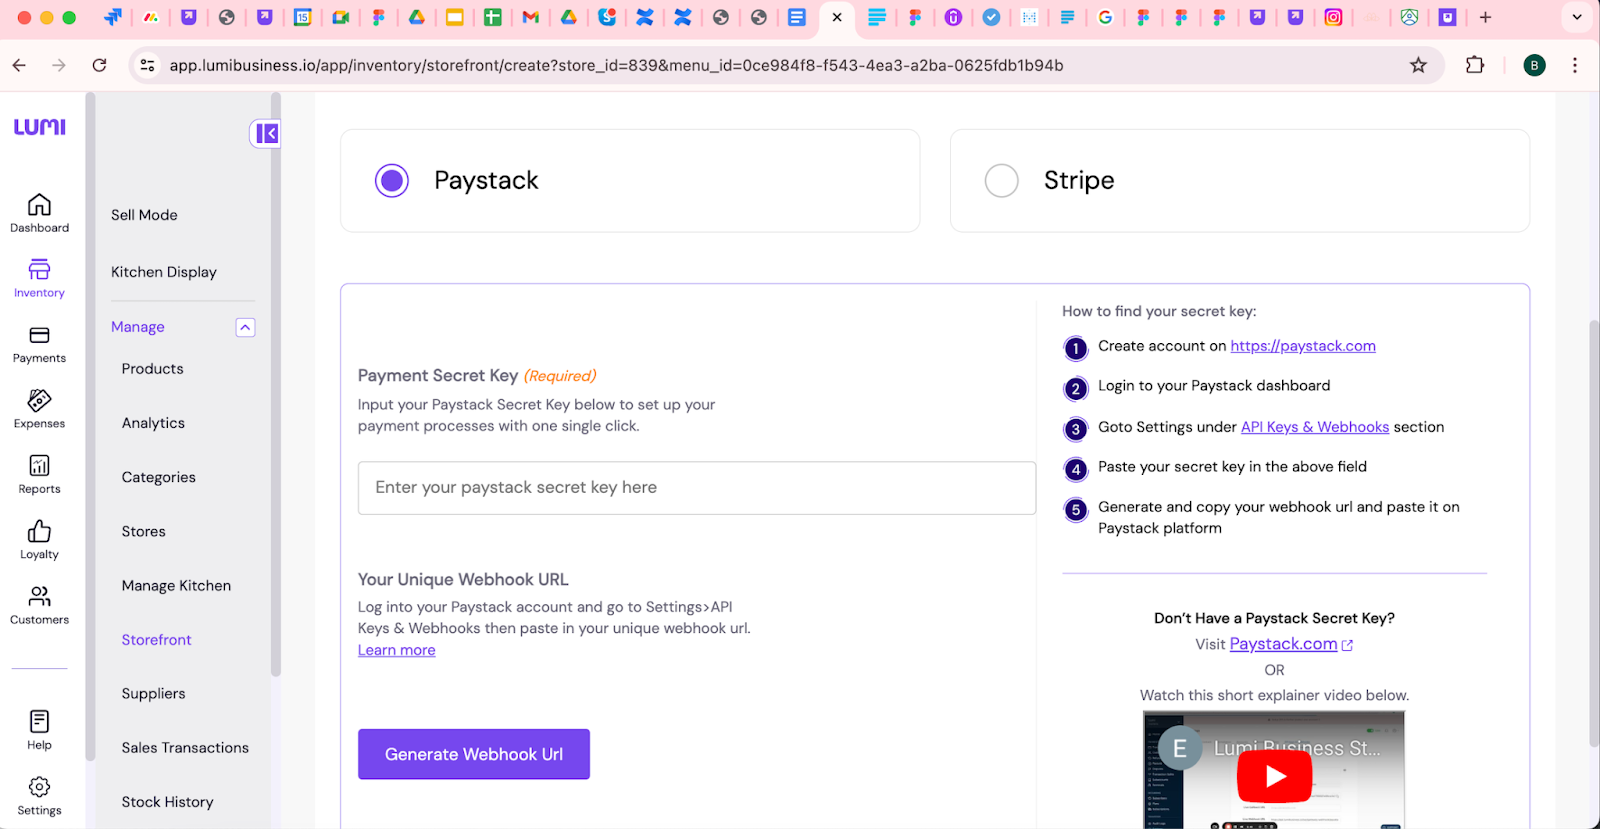
Task: Play the Lumi Business explainer video
Action: 1275,776
